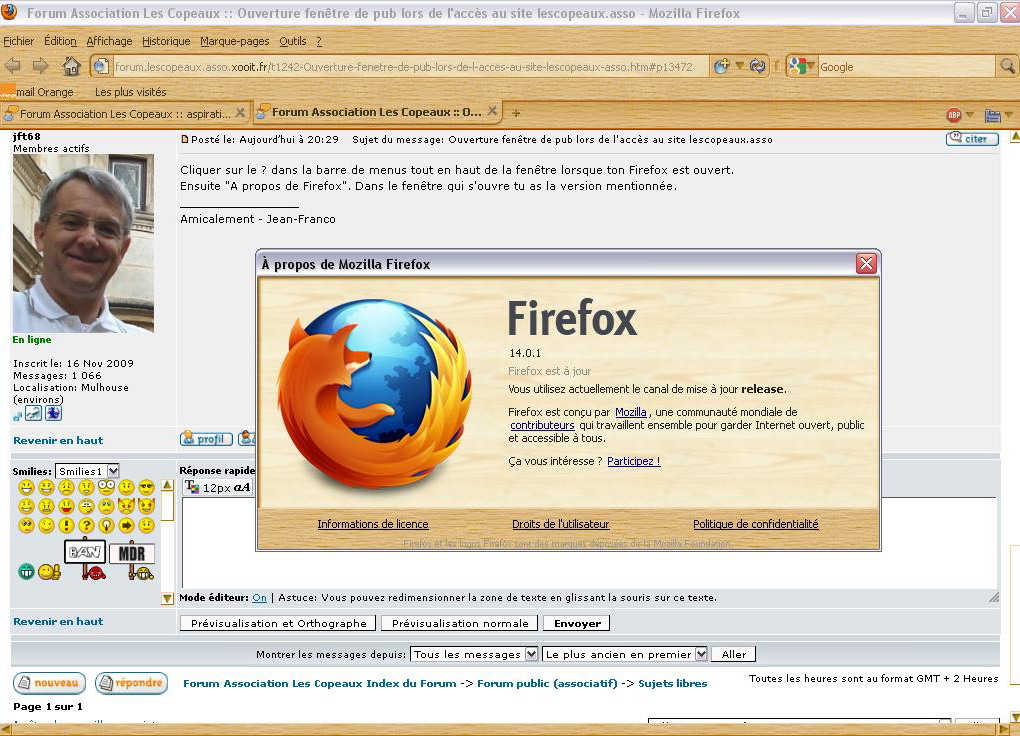Insert the BAN sign smiley
The image size is (1020, 736).
click(x=87, y=560)
